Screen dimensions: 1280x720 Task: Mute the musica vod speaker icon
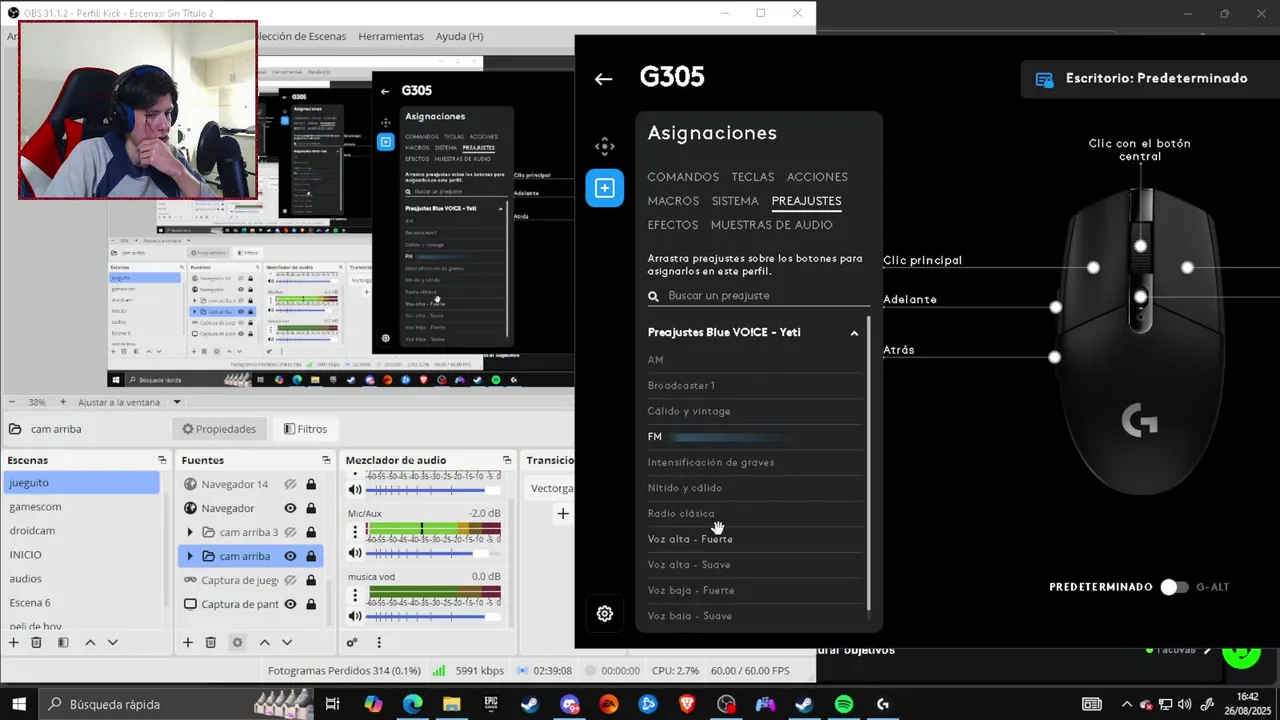point(355,616)
